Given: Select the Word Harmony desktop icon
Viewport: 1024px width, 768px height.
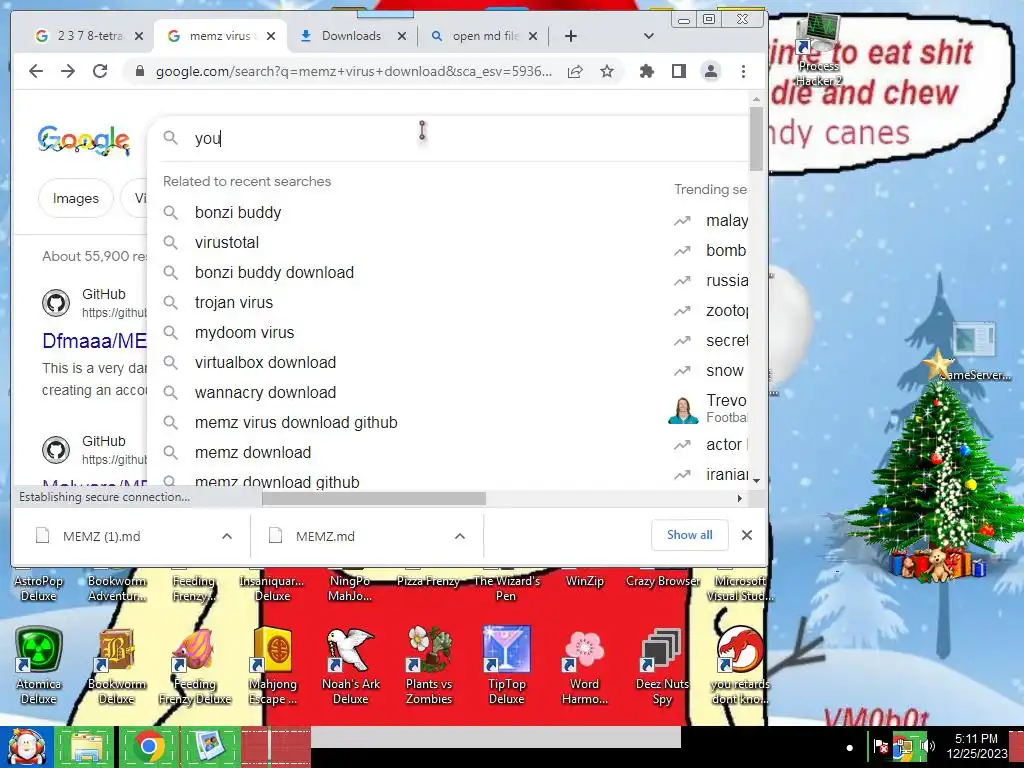Looking at the screenshot, I should coord(584,665).
